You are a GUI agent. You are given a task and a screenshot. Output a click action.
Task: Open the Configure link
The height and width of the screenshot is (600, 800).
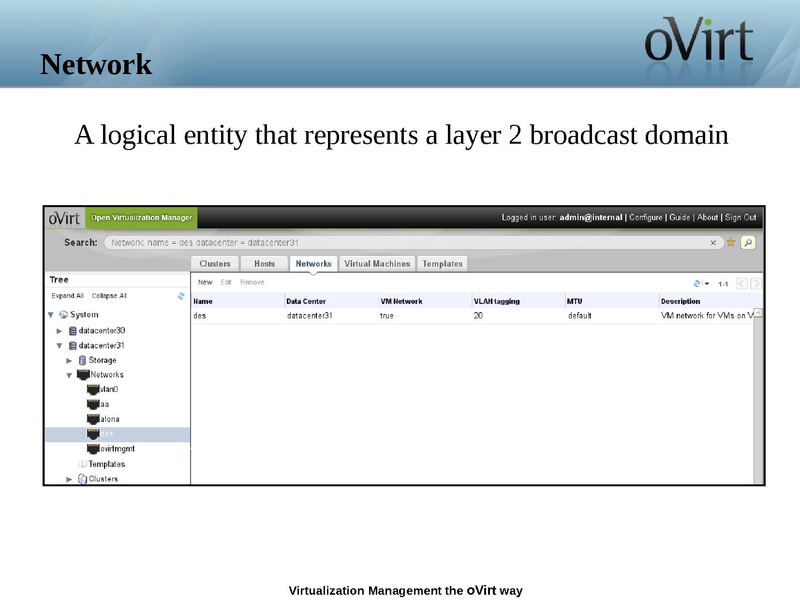(645, 217)
